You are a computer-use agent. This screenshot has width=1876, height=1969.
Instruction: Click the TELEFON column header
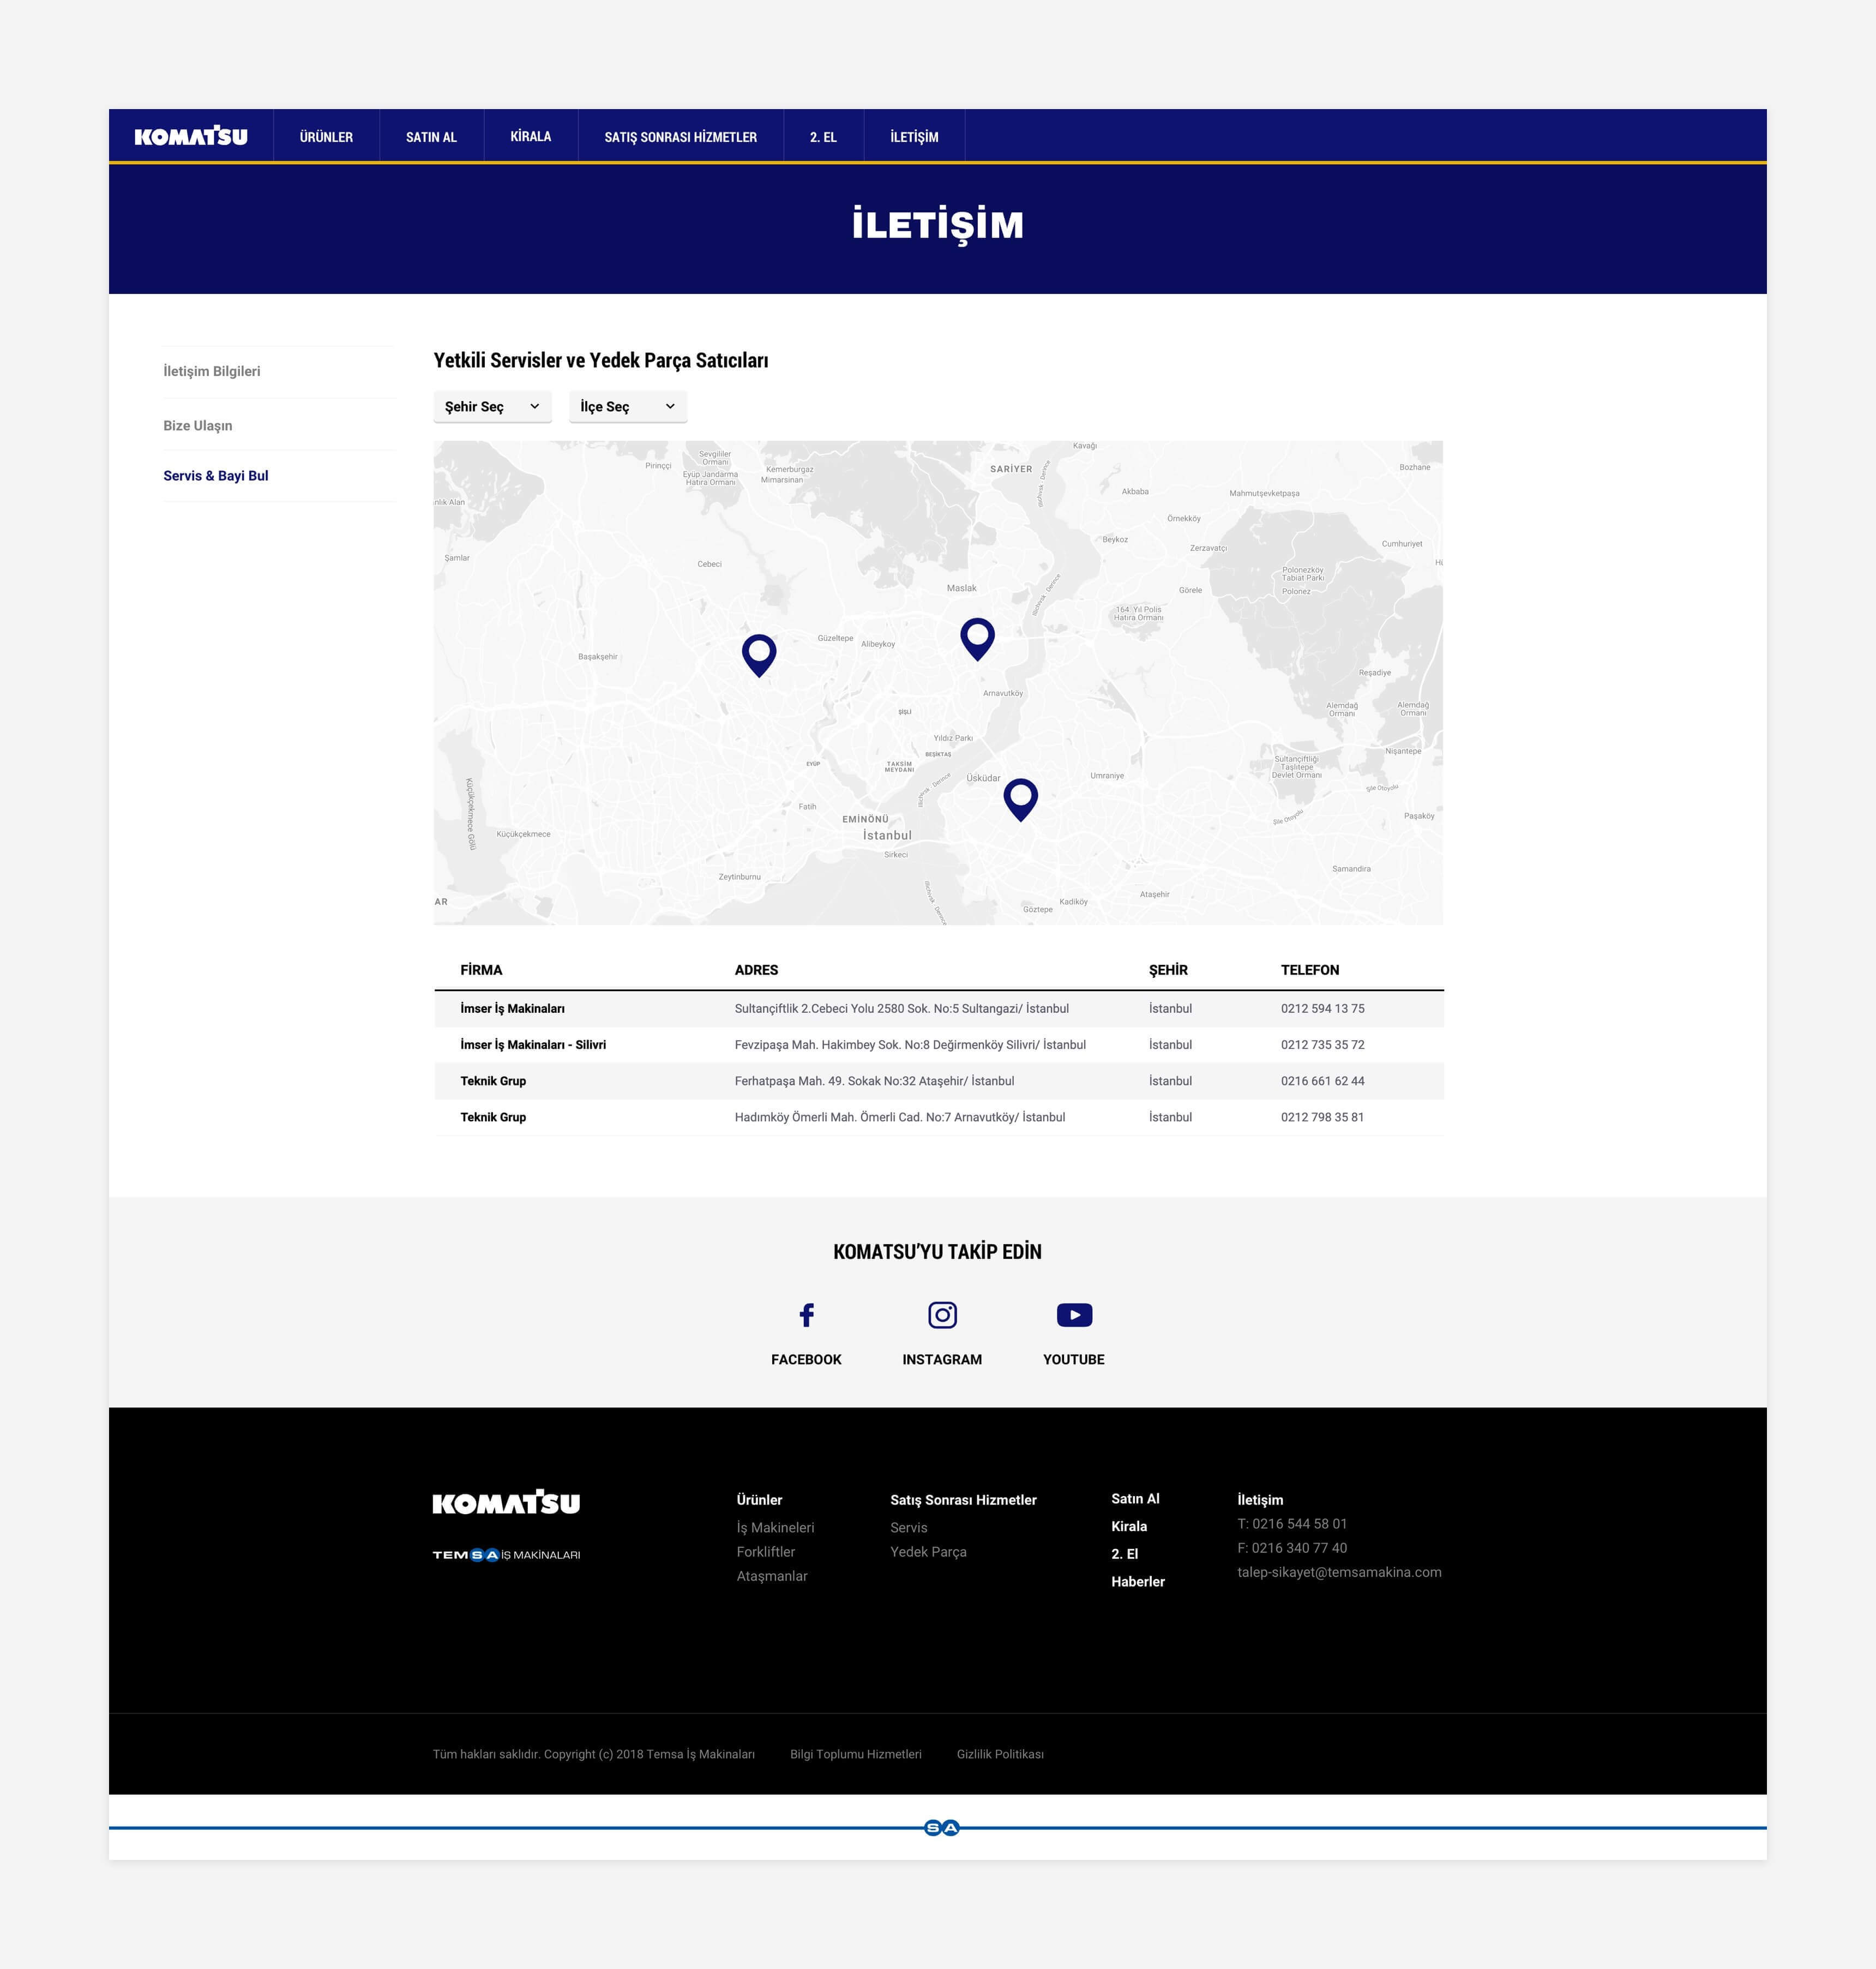coord(1309,969)
